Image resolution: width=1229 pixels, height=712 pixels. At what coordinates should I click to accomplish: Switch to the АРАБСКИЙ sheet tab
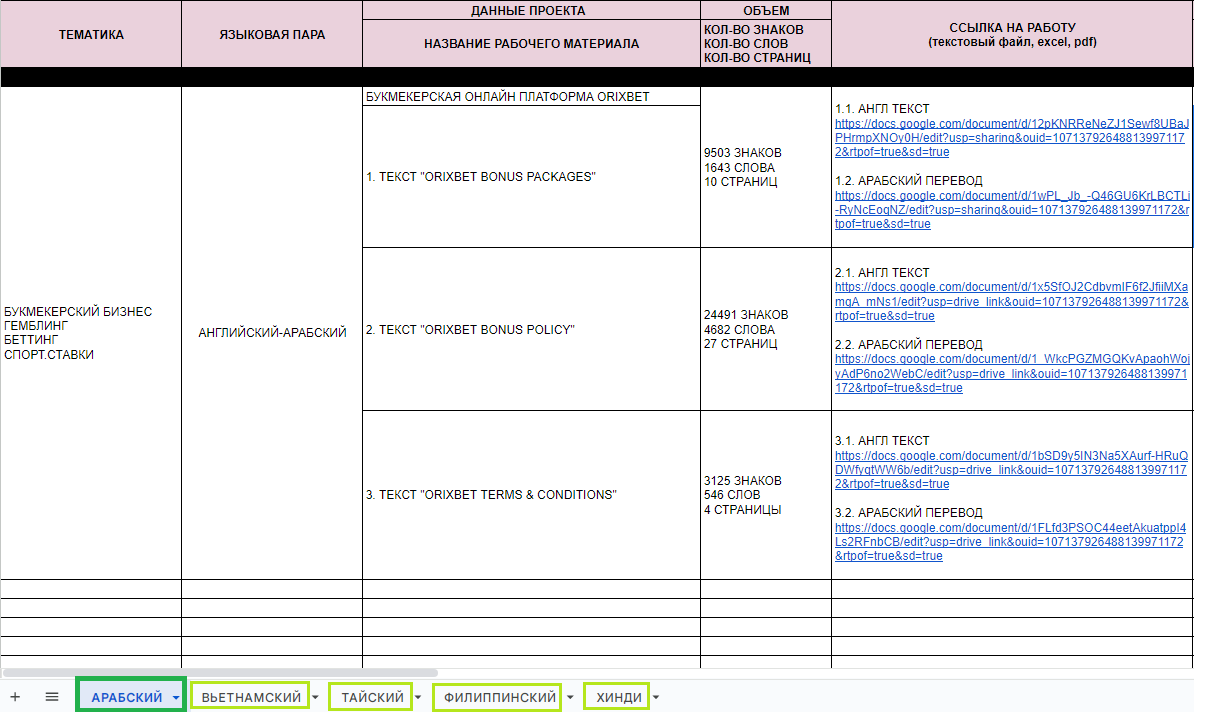coord(127,697)
